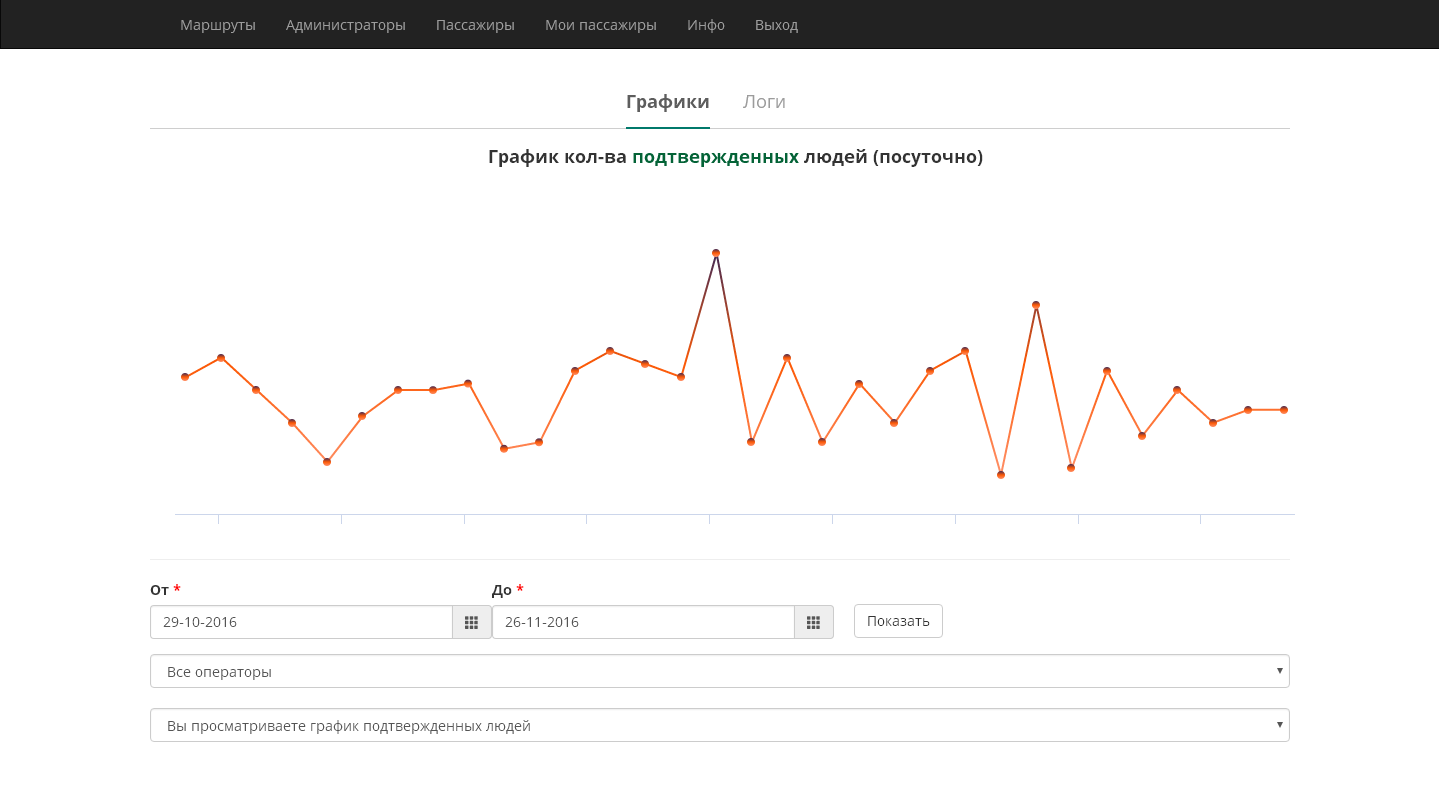Open the chart type dropdown showing подтвержденных людей
The height and width of the screenshot is (807, 1439).
pyautogui.click(x=720, y=725)
